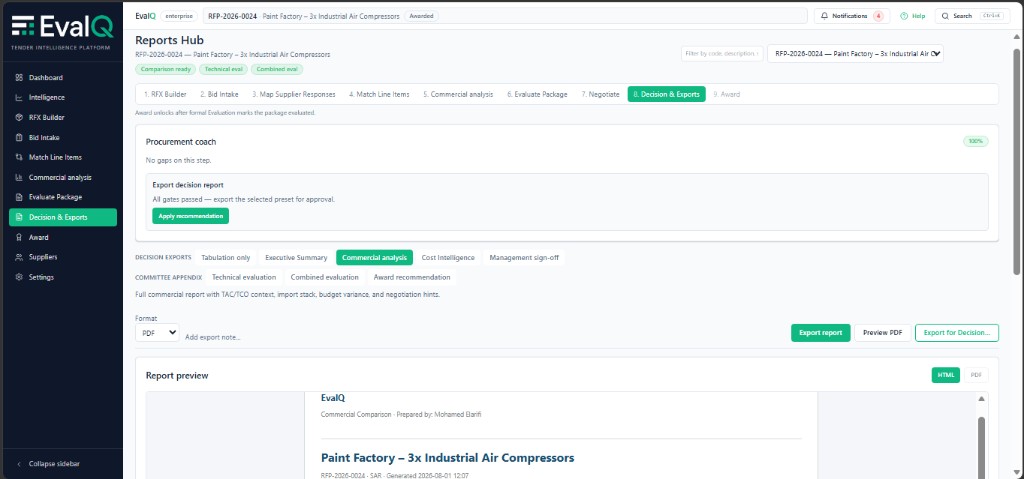This screenshot has height=479, width=1024.
Task: Open Settings from the sidebar
Action: coord(63,277)
